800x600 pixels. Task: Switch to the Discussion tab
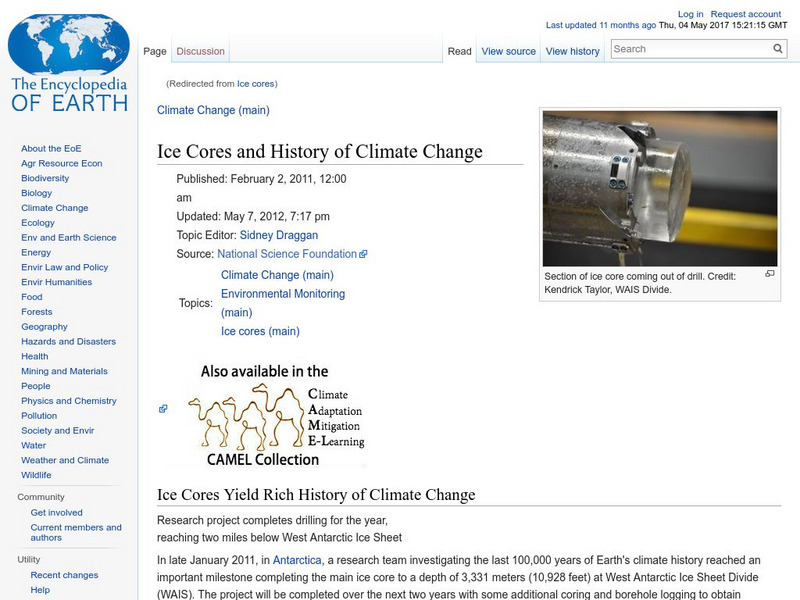pyautogui.click(x=200, y=51)
